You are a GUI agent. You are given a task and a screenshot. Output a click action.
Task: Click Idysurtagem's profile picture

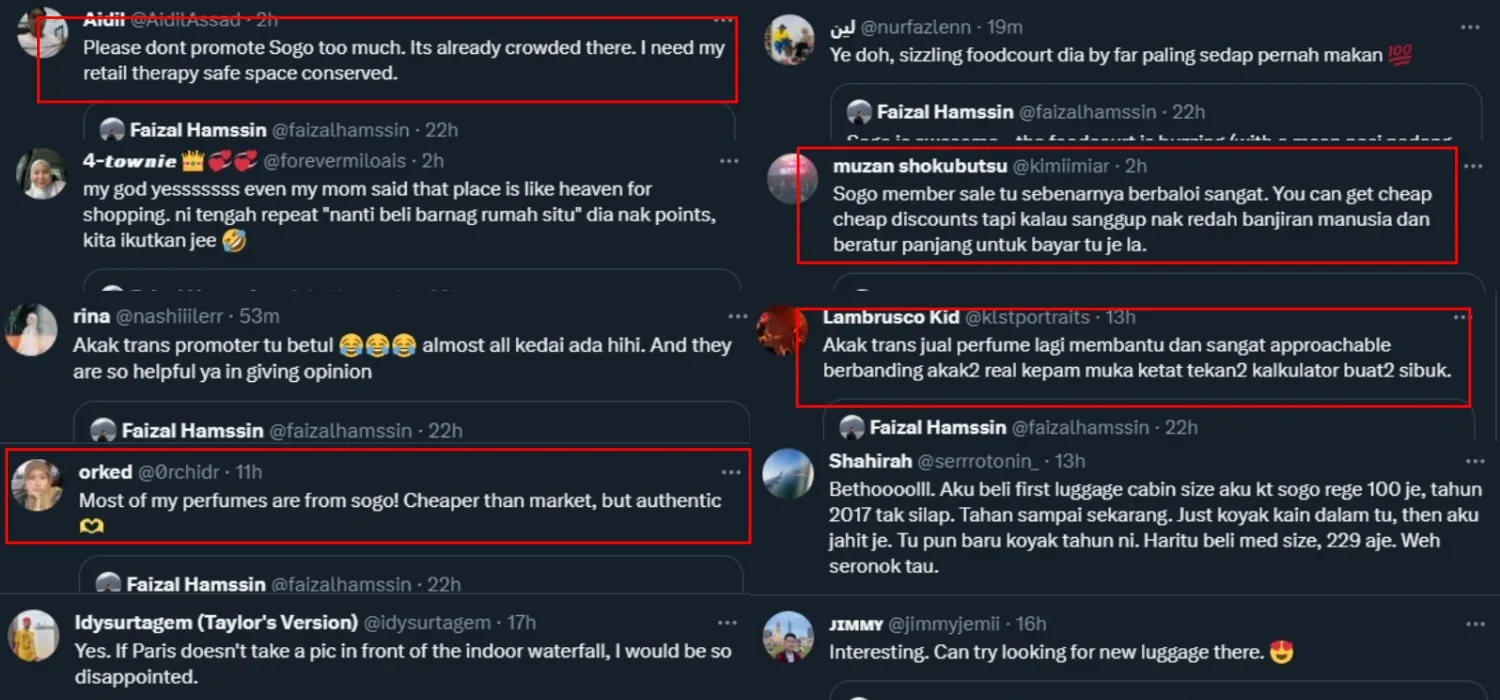click(33, 636)
